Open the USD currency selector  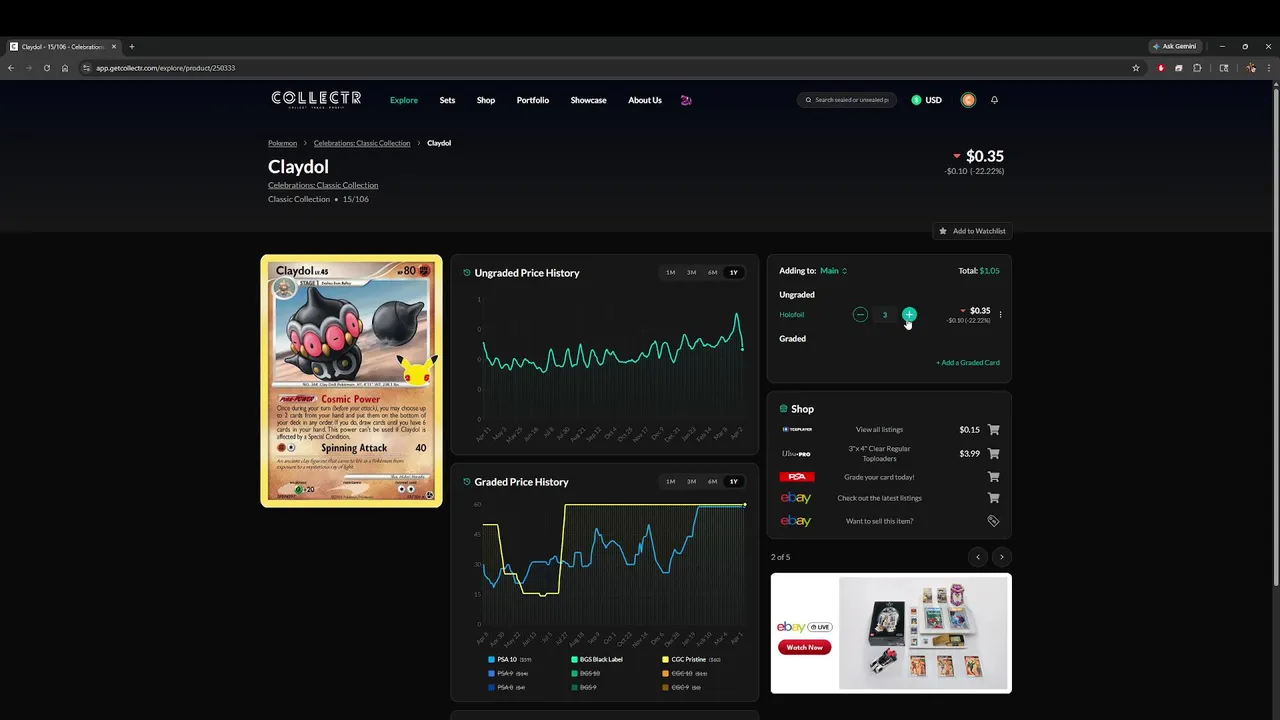click(x=927, y=100)
